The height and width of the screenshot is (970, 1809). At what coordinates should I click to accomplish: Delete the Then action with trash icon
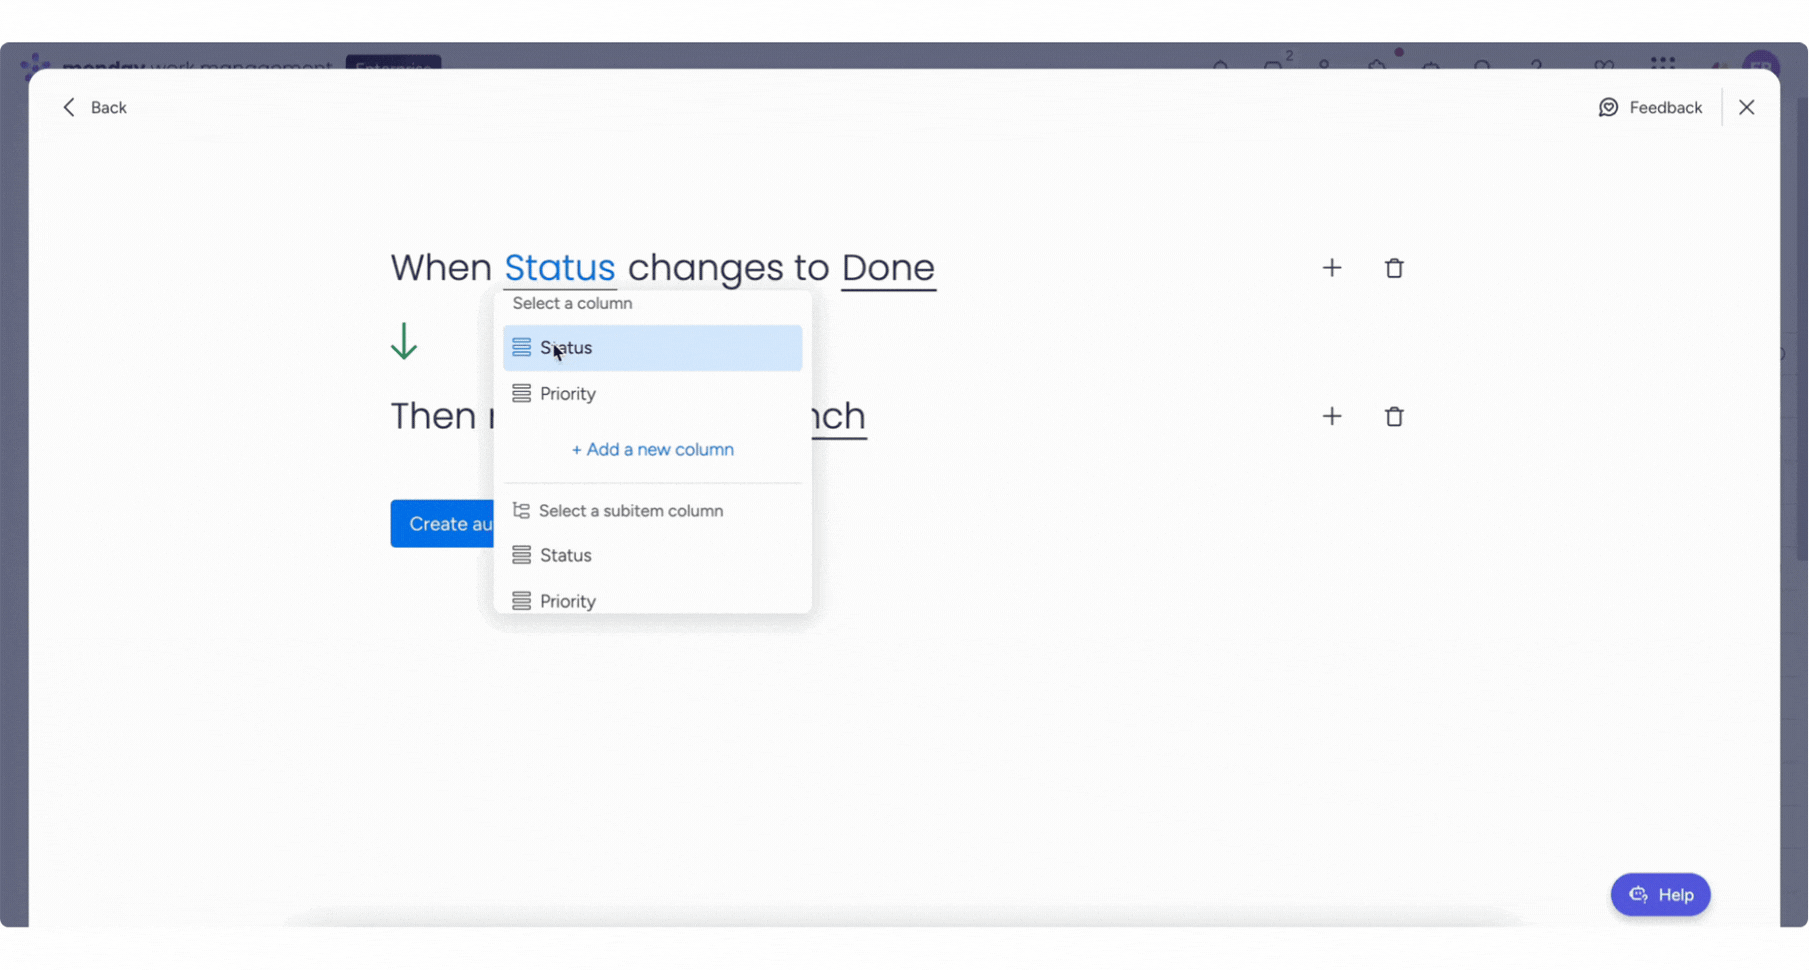(1393, 416)
